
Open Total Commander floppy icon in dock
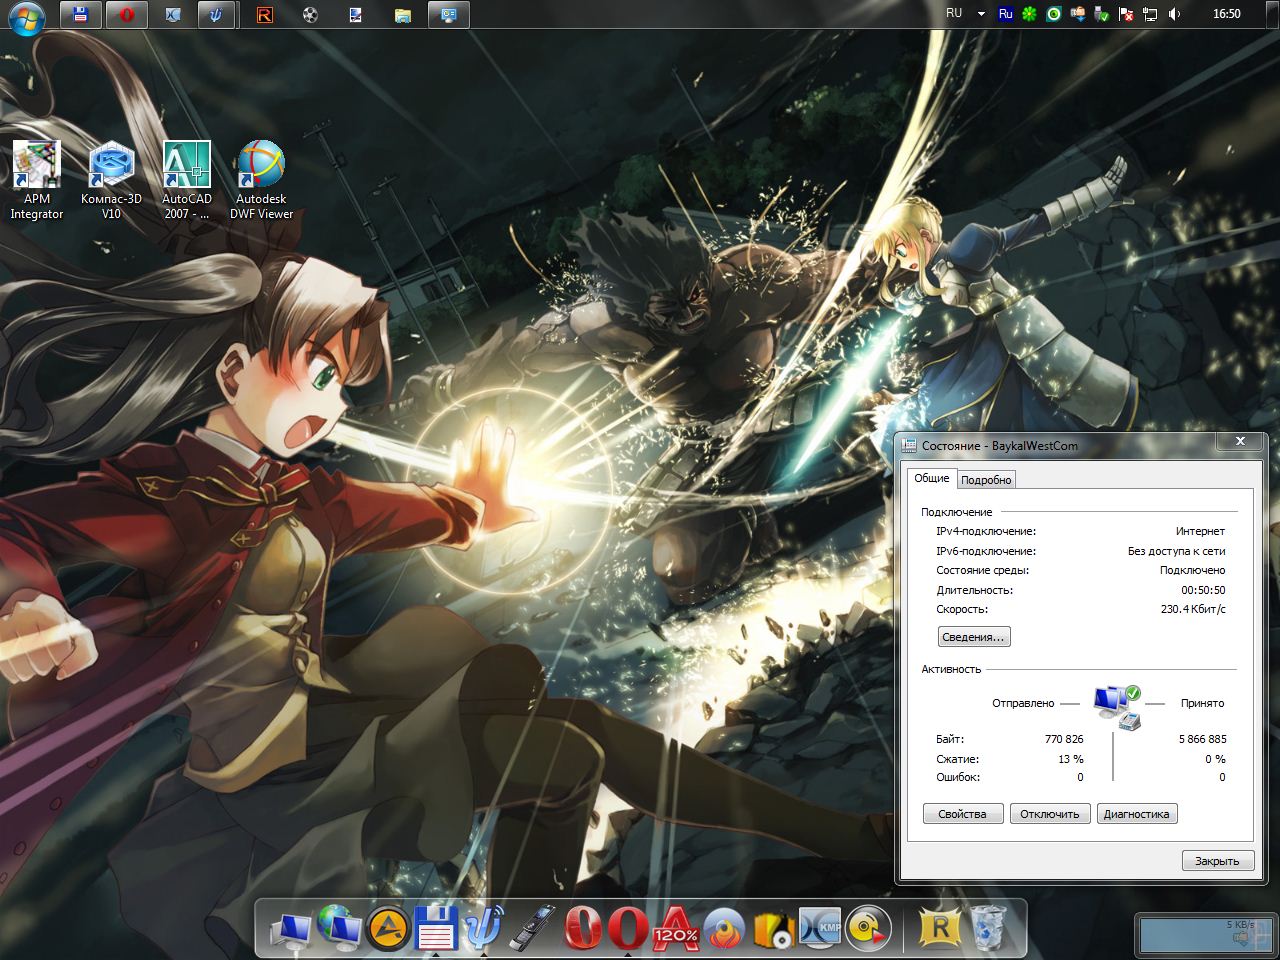(436, 929)
